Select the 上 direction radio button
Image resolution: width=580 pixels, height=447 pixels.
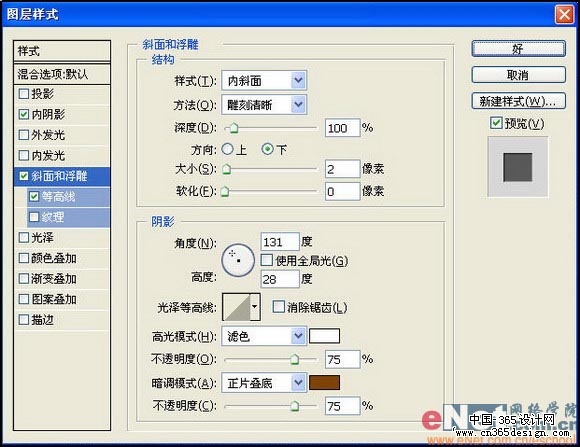pos(227,149)
